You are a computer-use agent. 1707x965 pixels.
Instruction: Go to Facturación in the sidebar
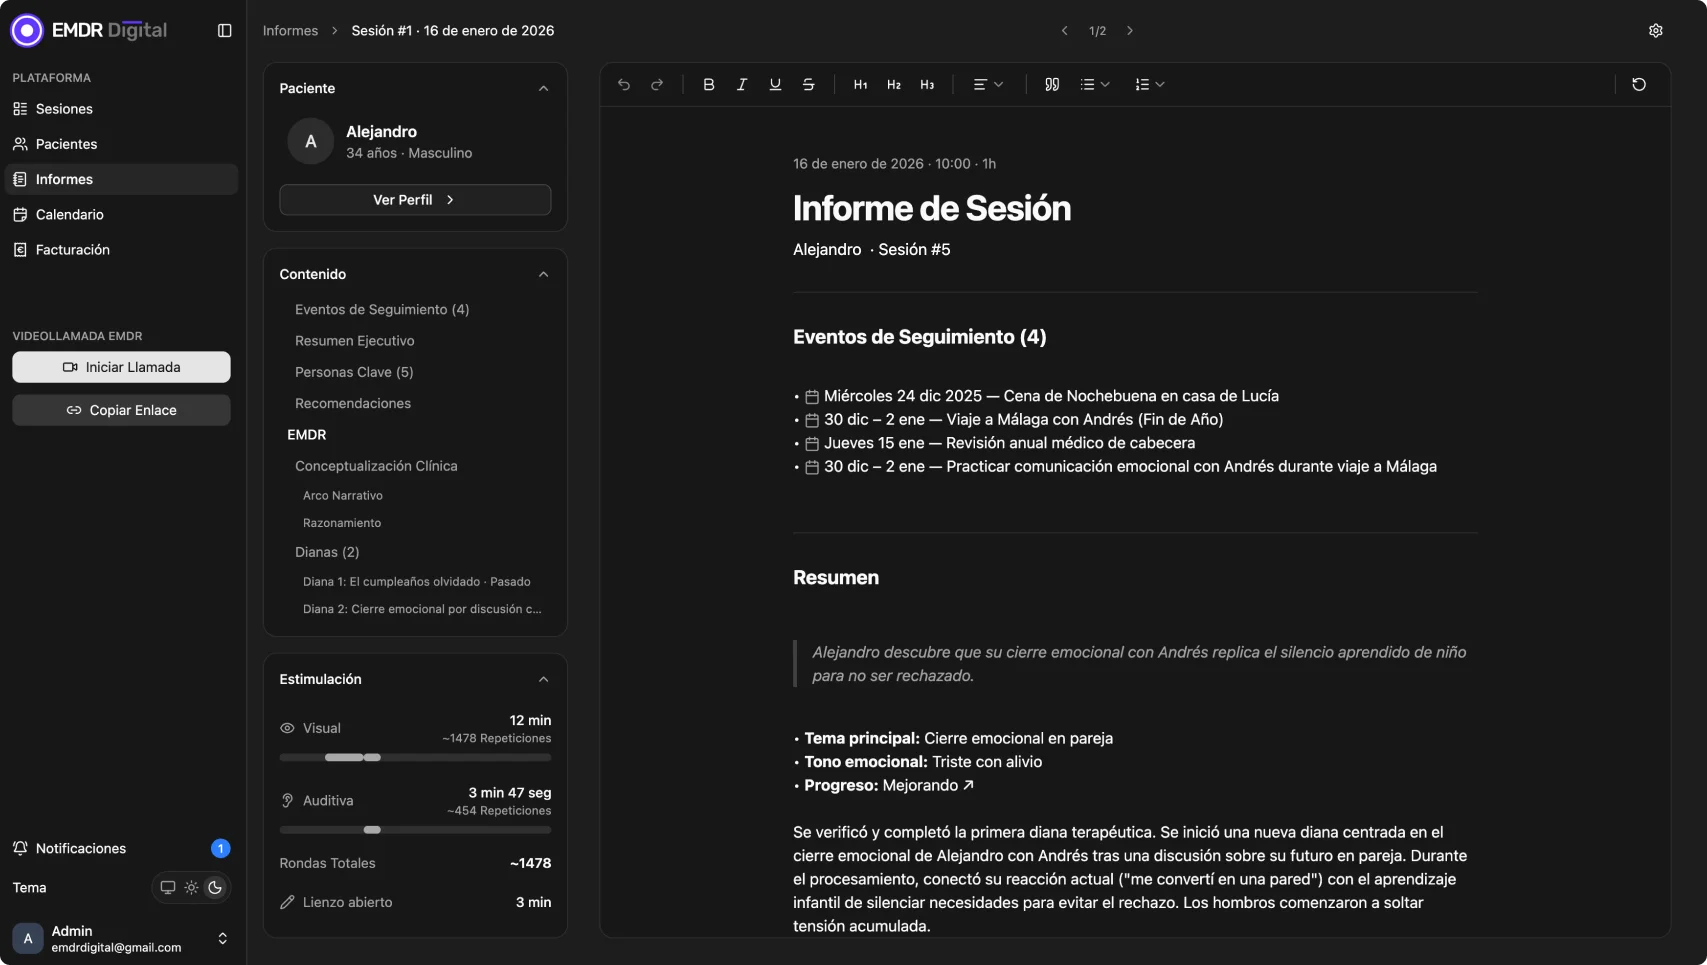(x=71, y=249)
